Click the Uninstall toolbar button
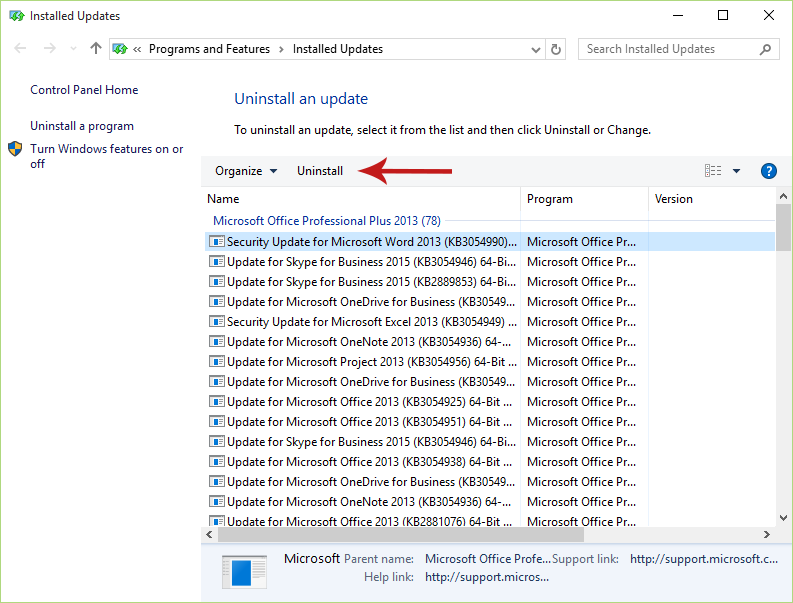 click(320, 171)
